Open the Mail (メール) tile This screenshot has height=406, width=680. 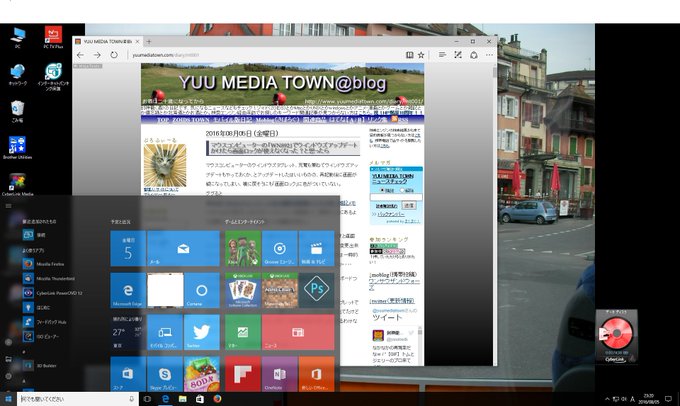pos(183,248)
